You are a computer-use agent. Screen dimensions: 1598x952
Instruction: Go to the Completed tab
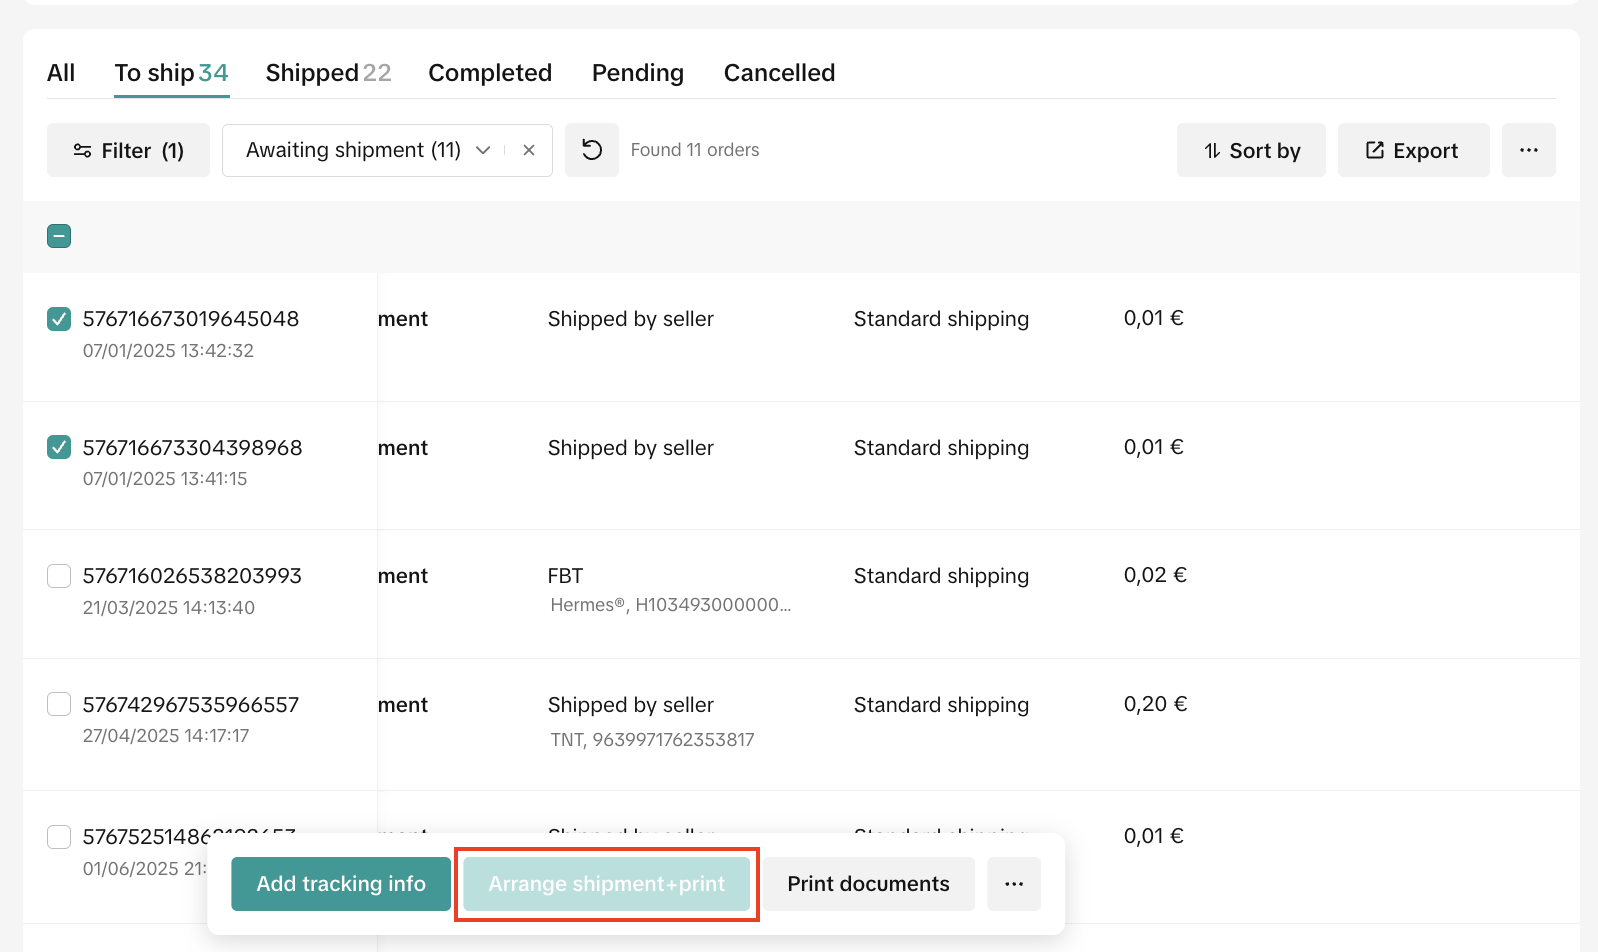tap(490, 73)
